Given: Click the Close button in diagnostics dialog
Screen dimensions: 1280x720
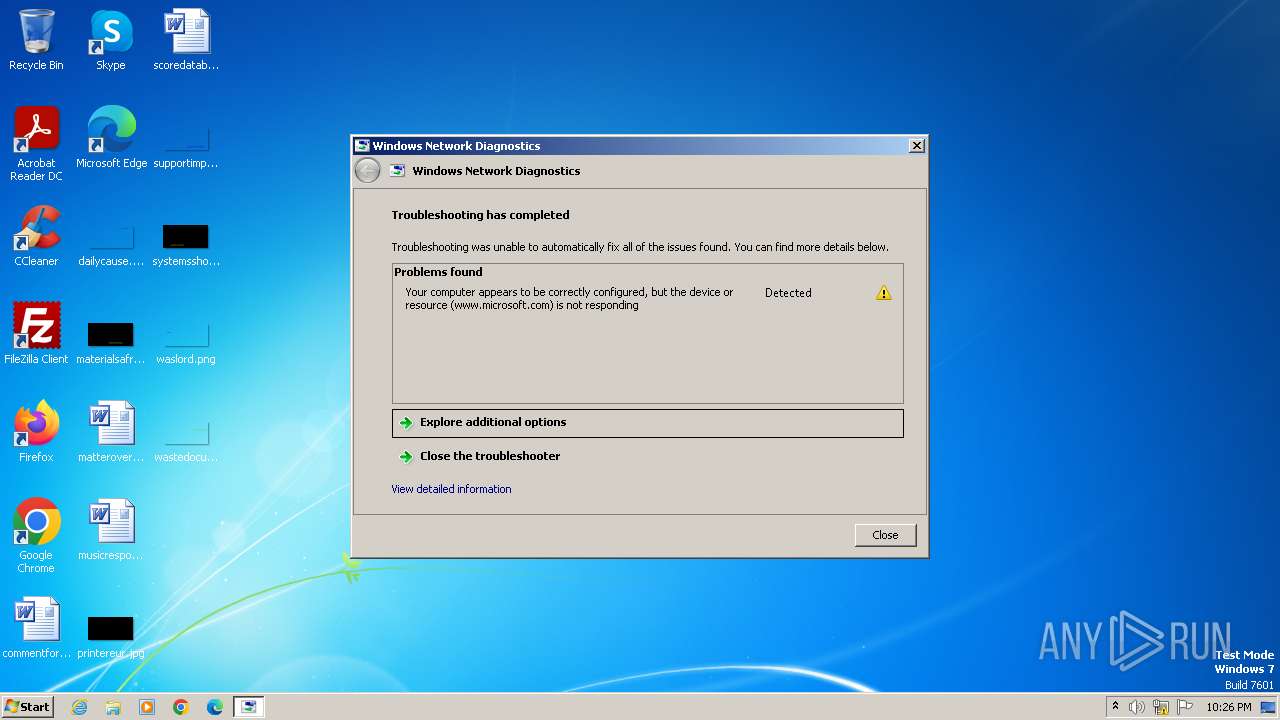Looking at the screenshot, I should point(885,535).
